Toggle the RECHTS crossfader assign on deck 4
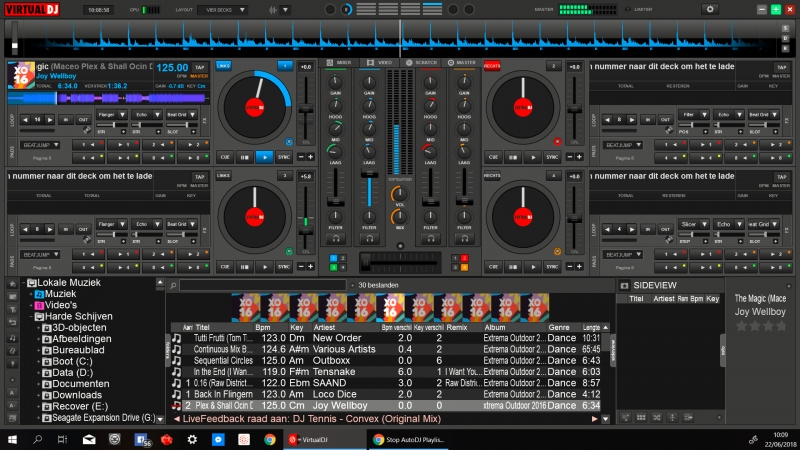Image resolution: width=800 pixels, height=450 pixels. pyautogui.click(x=492, y=176)
